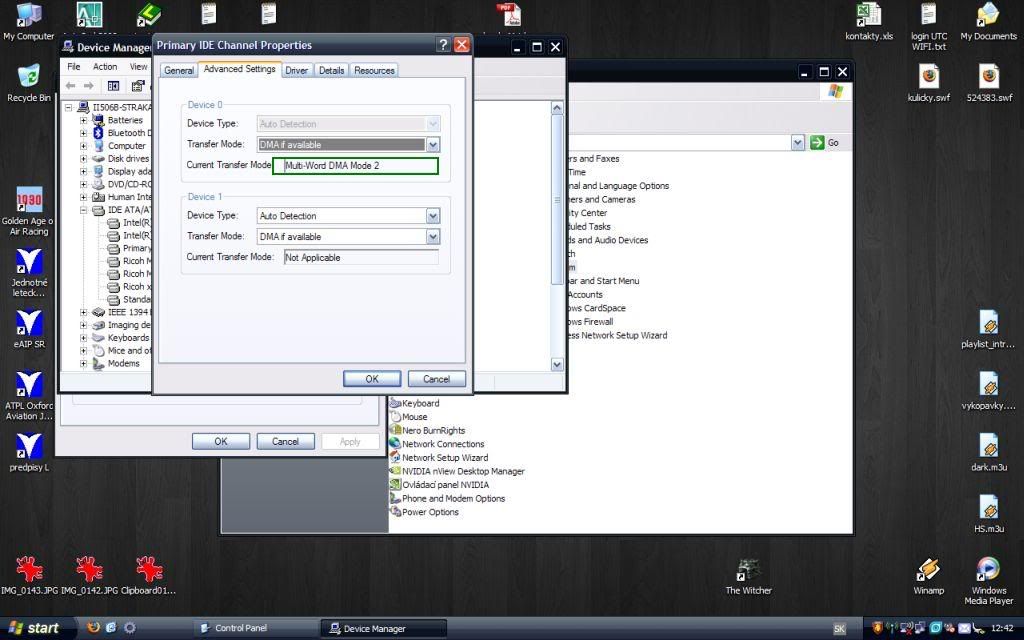Open the Control Panel address bar dropdown
This screenshot has height=640, width=1024.
(x=797, y=142)
